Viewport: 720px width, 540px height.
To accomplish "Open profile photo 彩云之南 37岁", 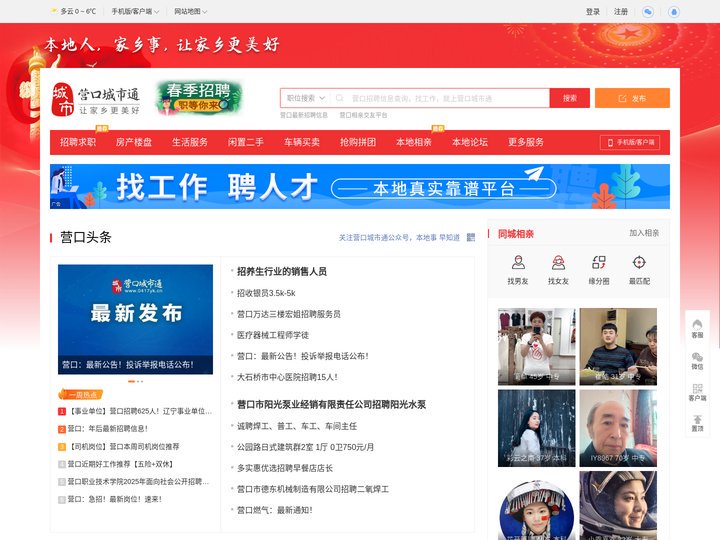I will click(536, 428).
